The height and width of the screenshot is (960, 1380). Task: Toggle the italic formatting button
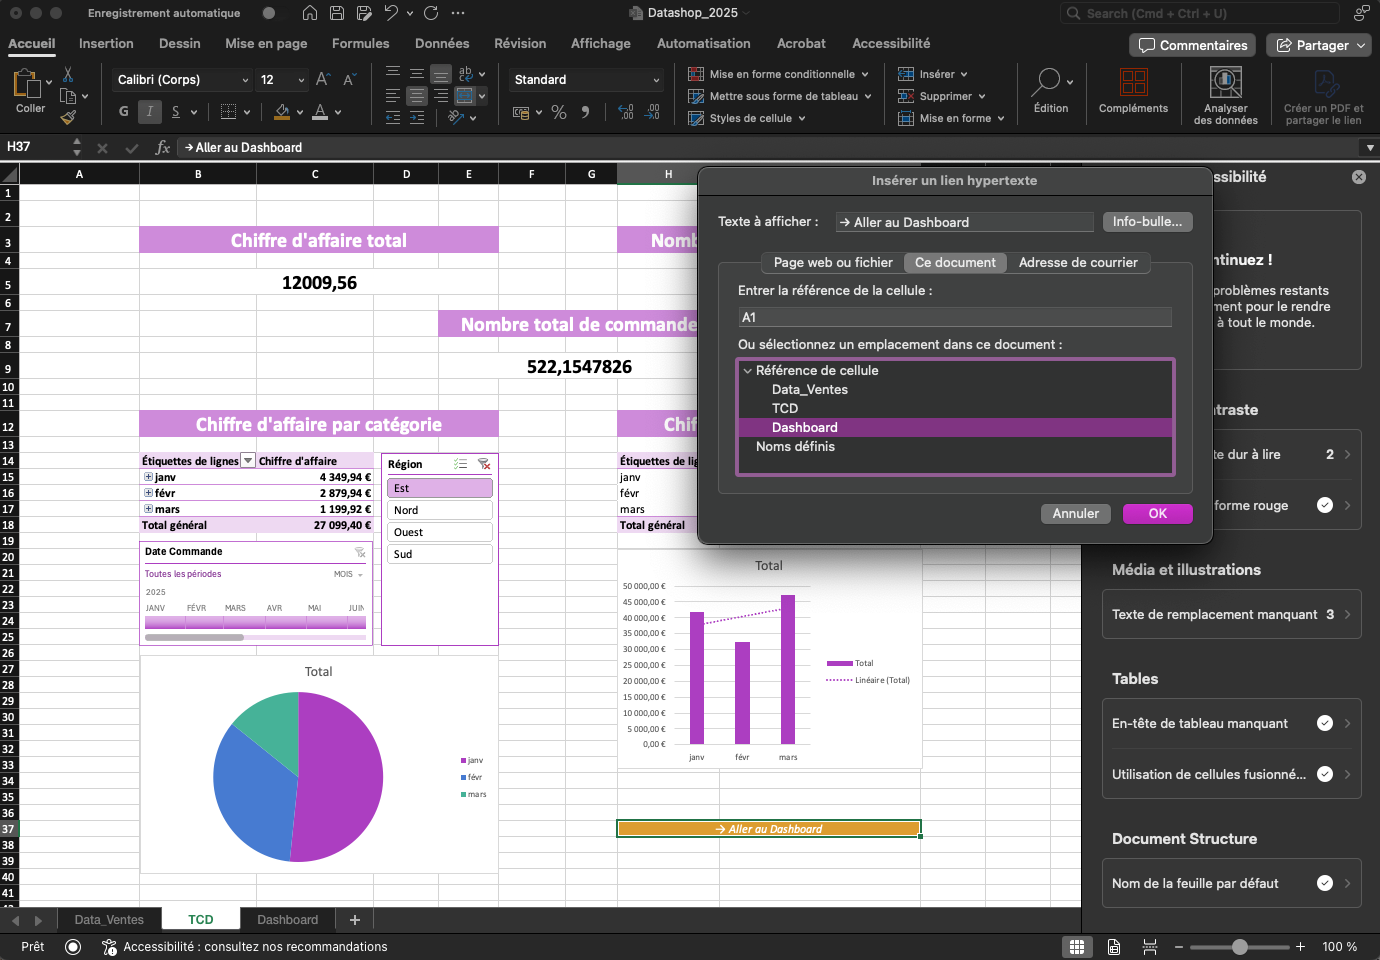click(x=149, y=111)
